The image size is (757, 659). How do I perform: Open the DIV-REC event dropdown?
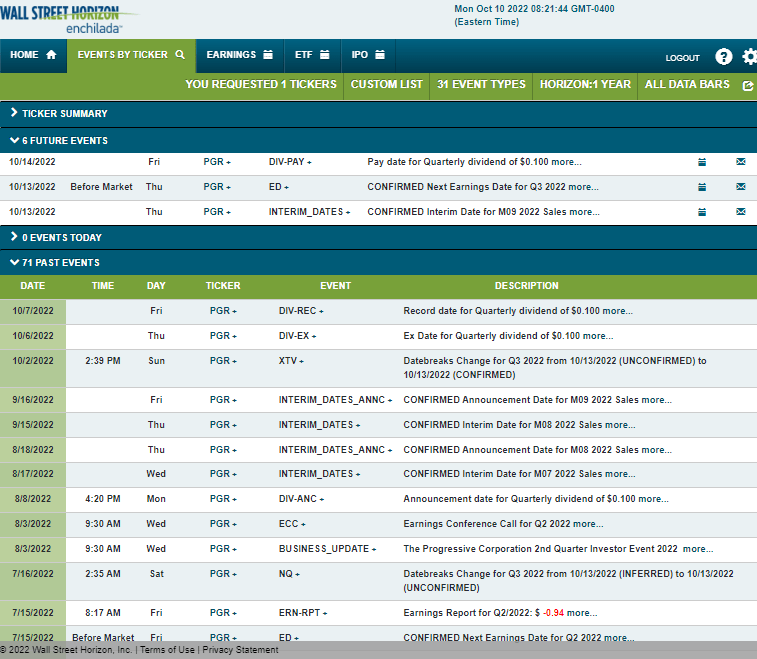coord(300,311)
